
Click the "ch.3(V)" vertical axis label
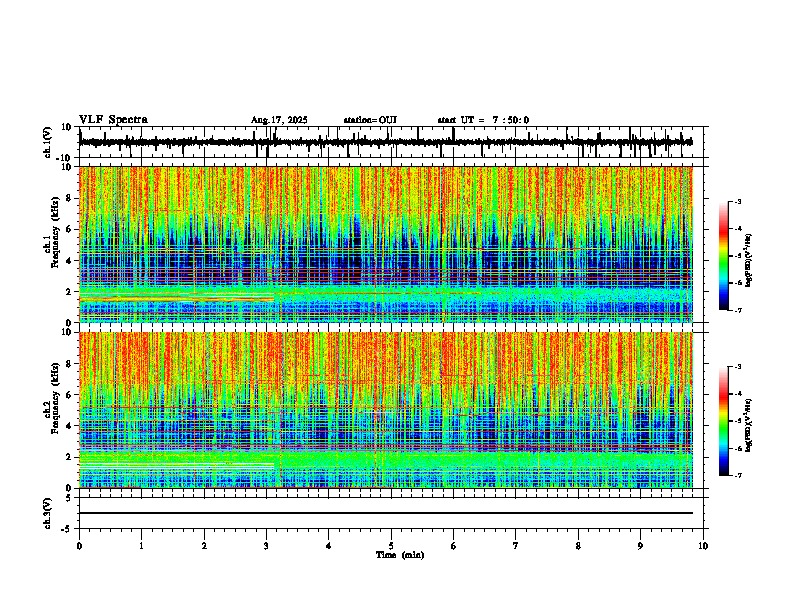(x=48, y=513)
